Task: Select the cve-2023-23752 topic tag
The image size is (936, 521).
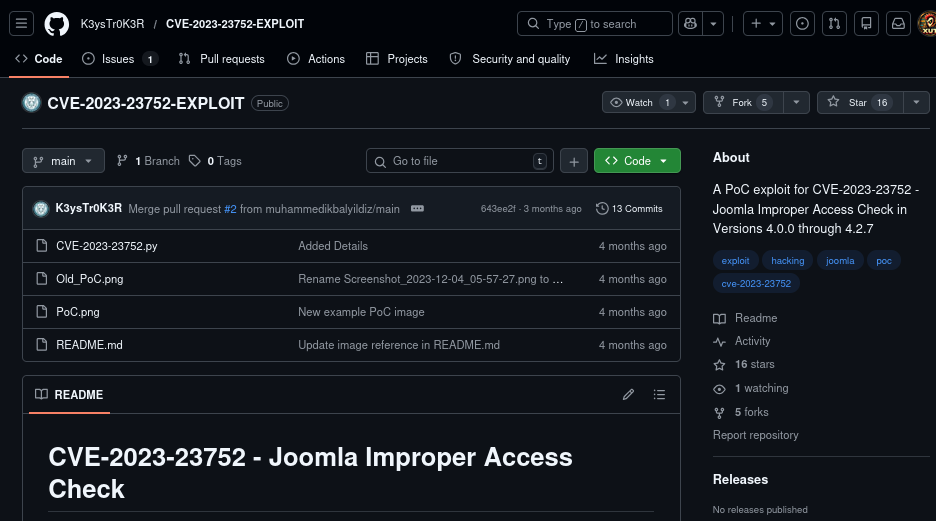Action: tap(756, 283)
